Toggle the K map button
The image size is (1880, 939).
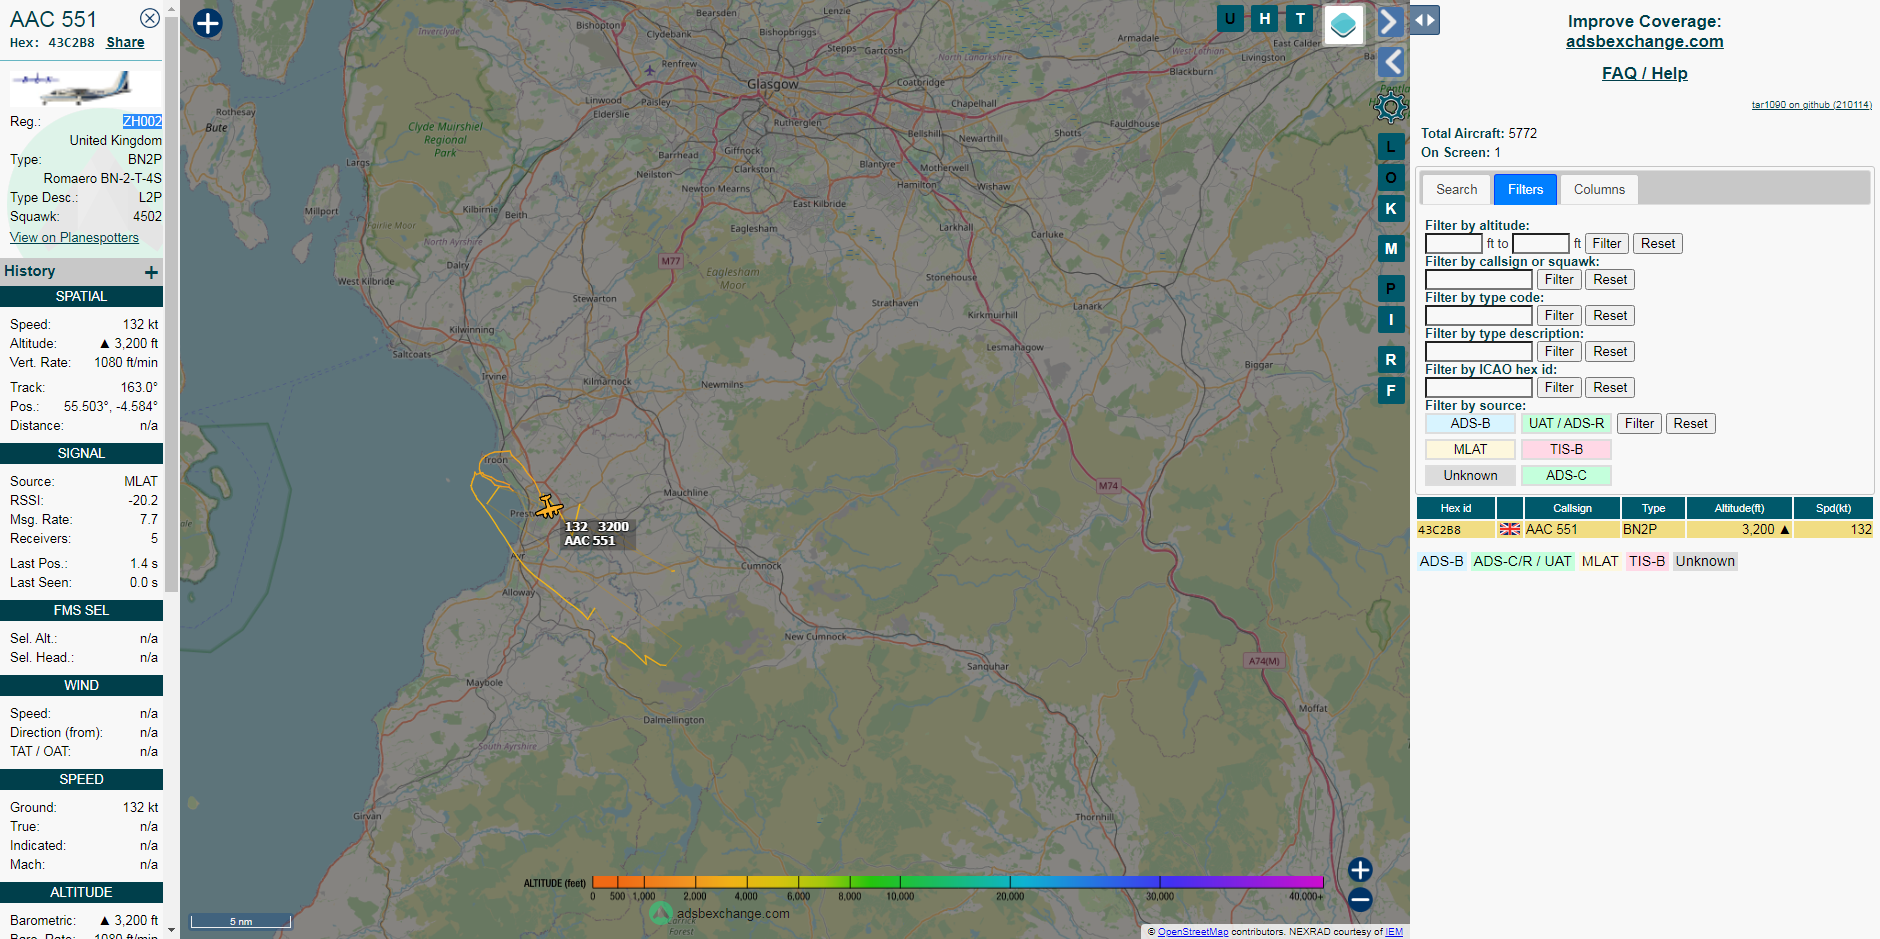tap(1391, 209)
